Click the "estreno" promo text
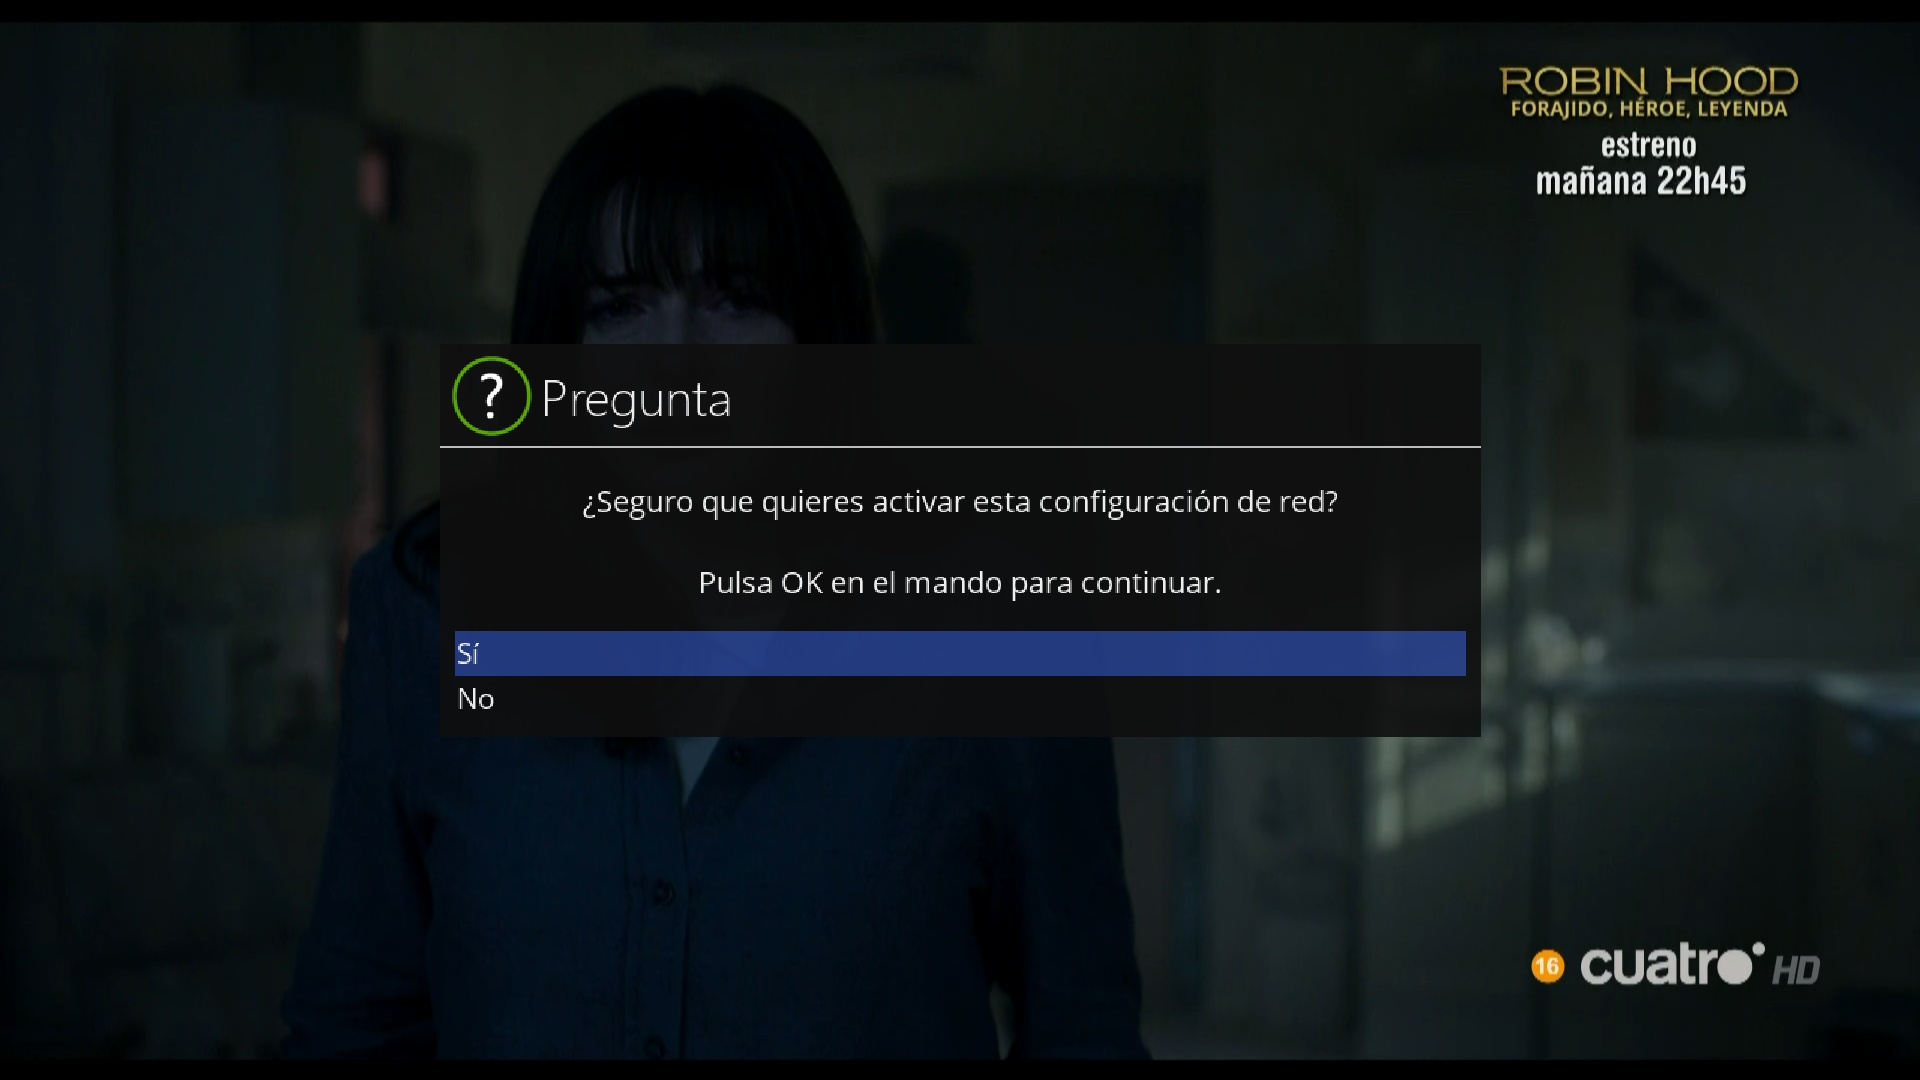Image resolution: width=1920 pixels, height=1080 pixels. click(x=1649, y=146)
